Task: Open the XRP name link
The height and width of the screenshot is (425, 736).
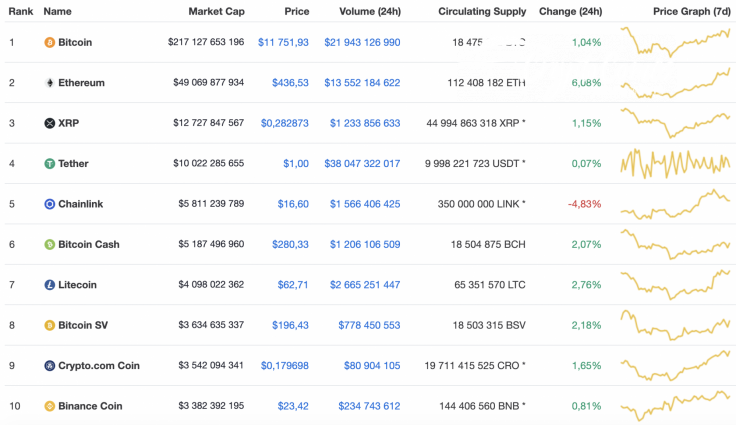Action: click(x=69, y=124)
